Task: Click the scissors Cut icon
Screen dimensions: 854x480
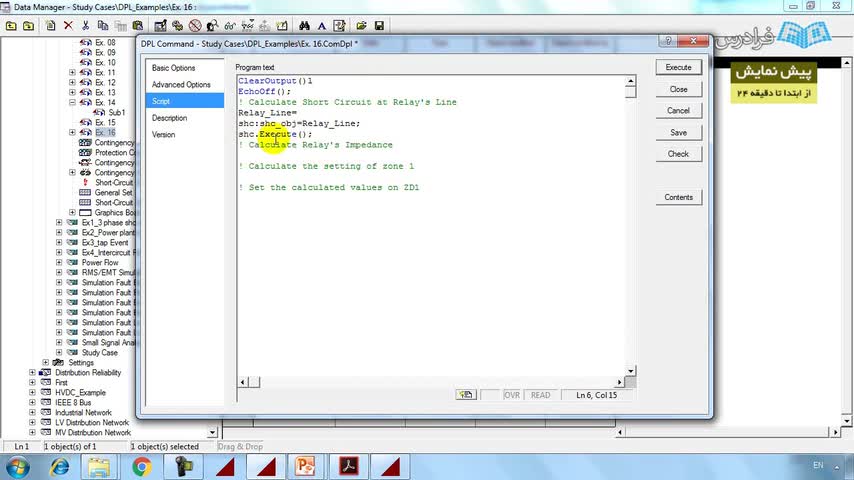Action: pos(86,26)
